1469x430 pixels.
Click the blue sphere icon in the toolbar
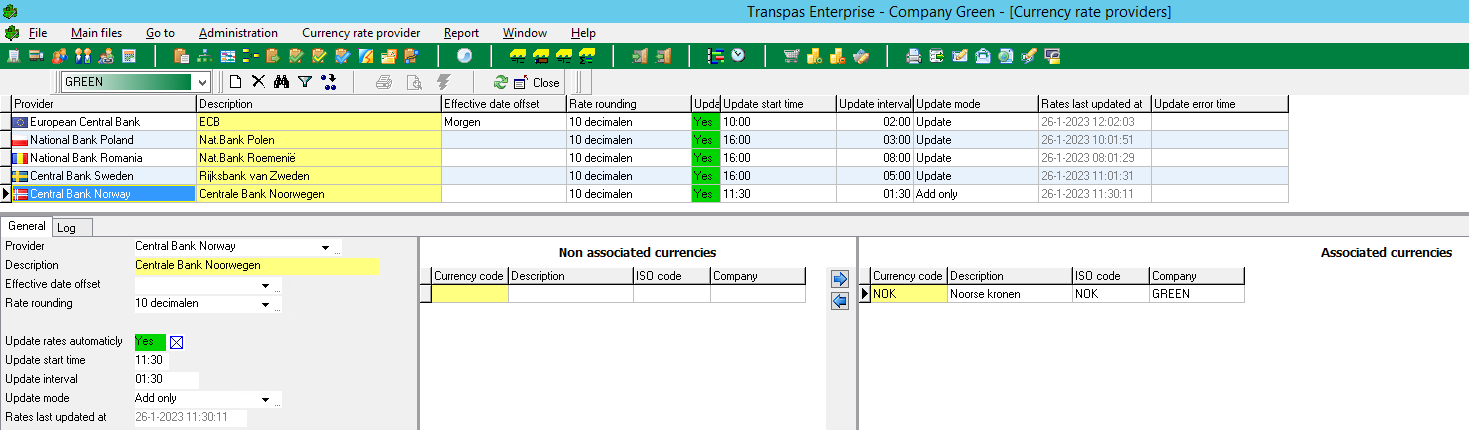[x=464, y=55]
